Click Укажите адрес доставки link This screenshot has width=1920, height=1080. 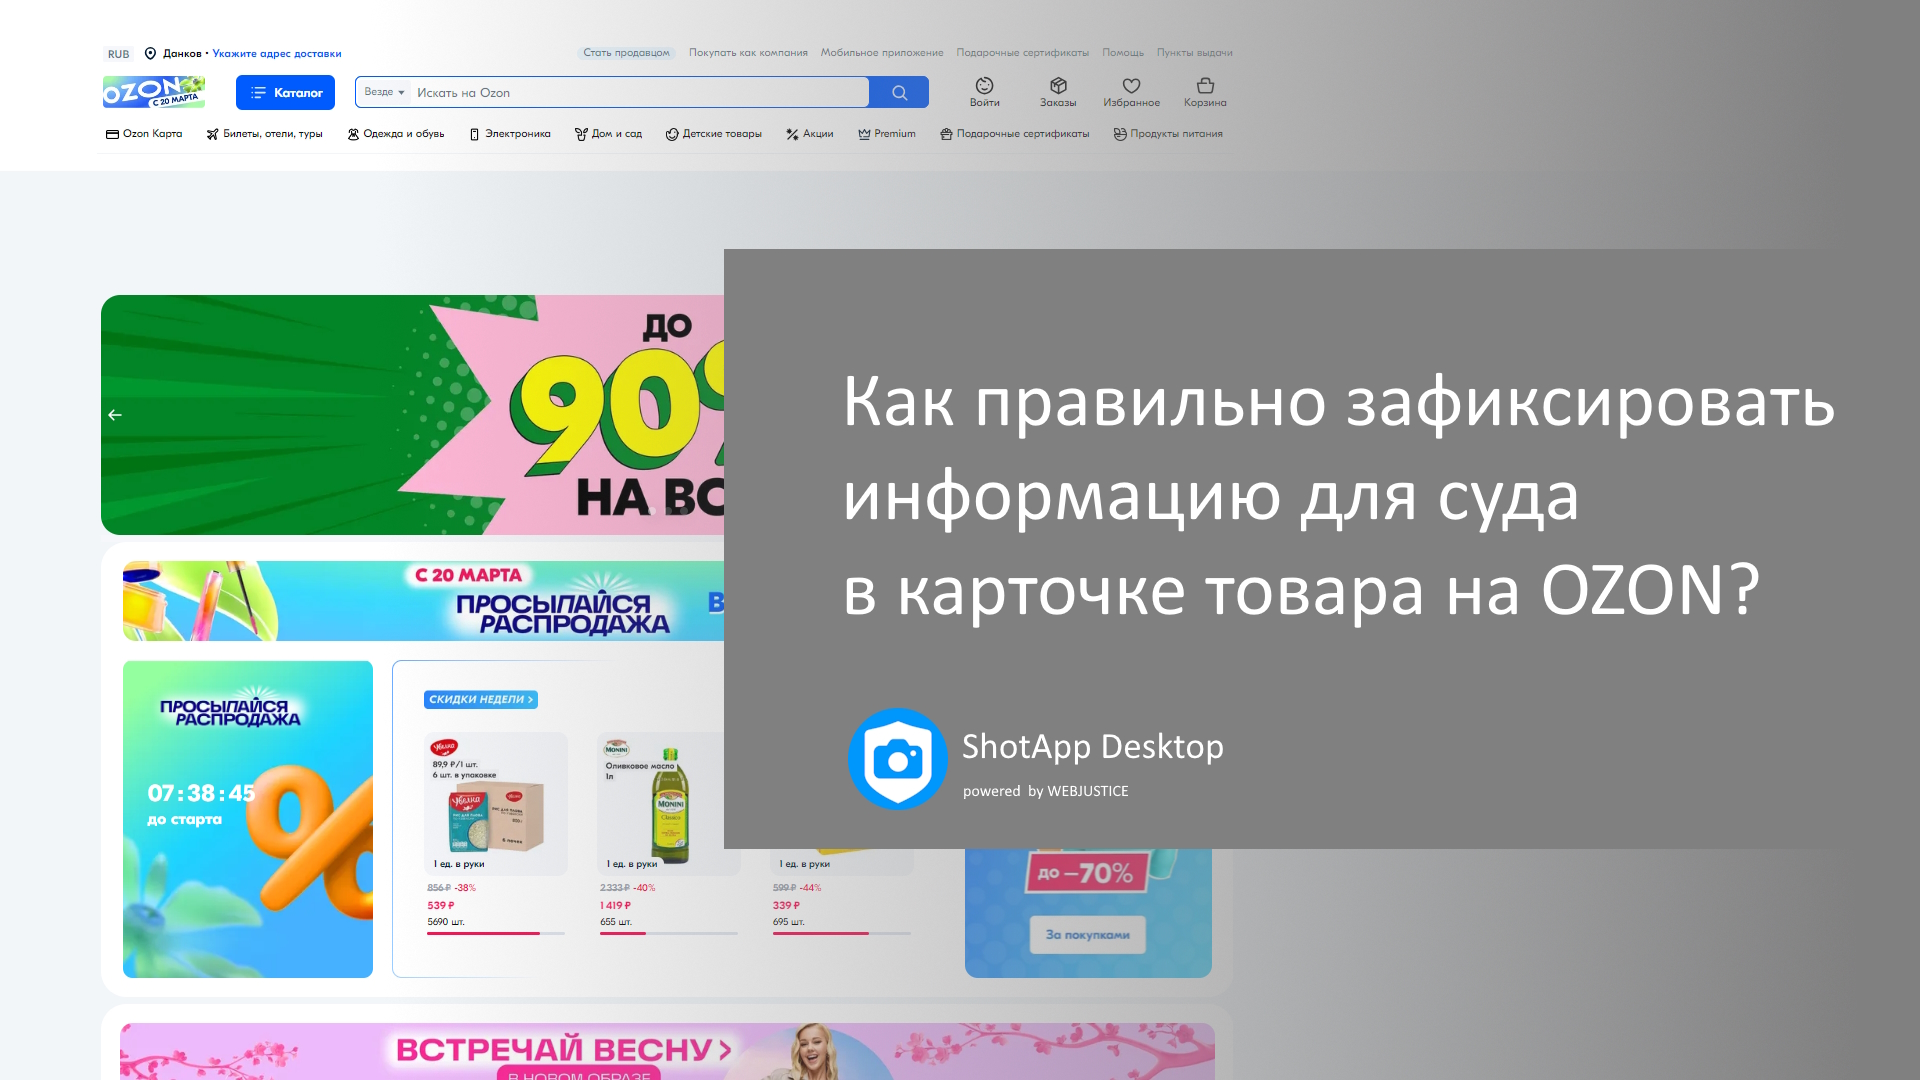[277, 54]
